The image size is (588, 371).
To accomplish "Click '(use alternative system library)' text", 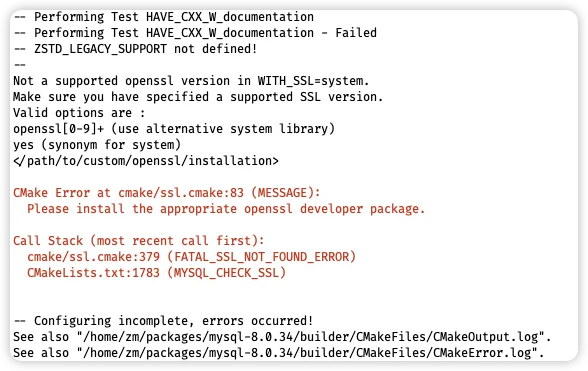I will tap(223, 129).
